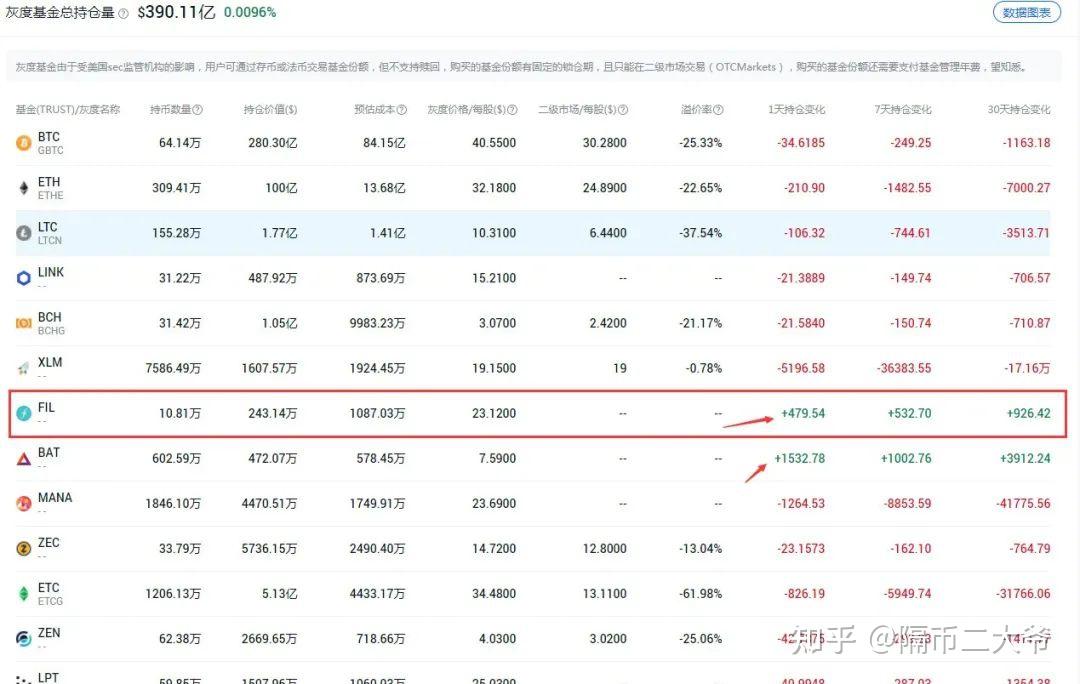Click the 数据图表 button

1026,13
